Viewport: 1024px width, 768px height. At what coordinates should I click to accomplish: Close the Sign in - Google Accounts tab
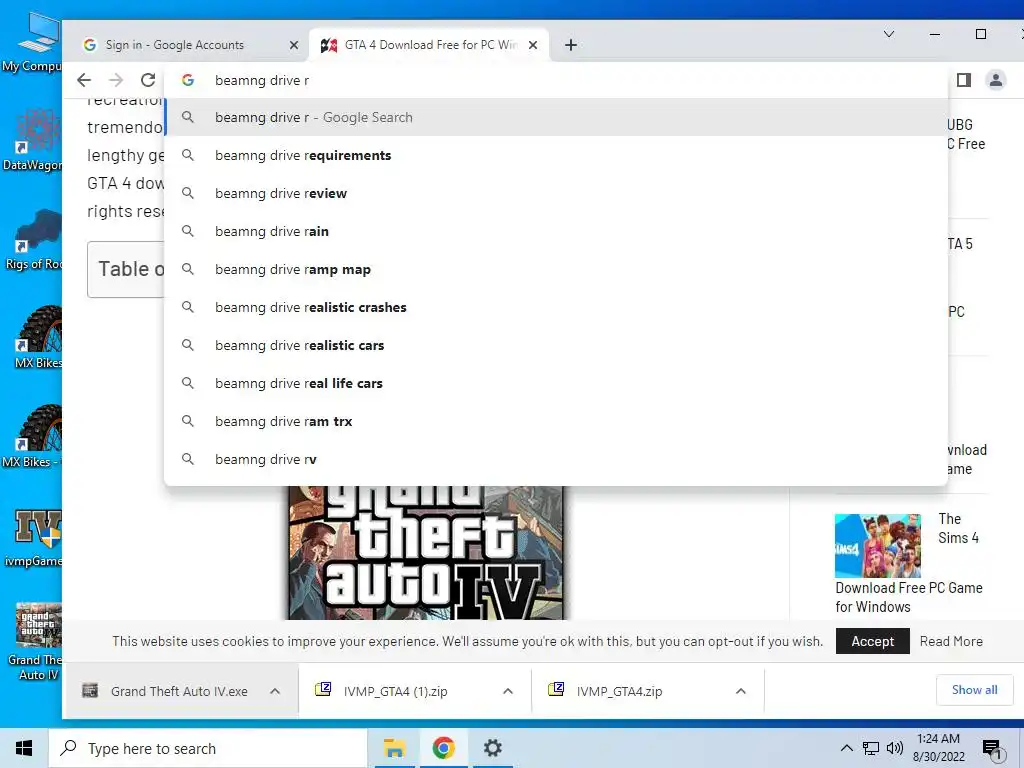coord(294,45)
